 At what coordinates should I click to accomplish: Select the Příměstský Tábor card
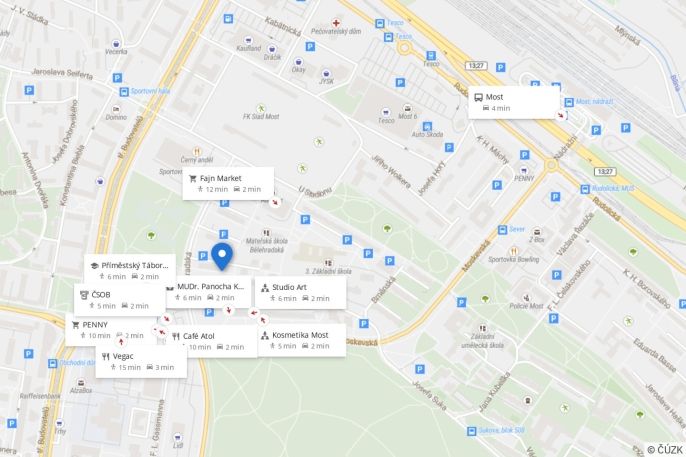click(130, 269)
